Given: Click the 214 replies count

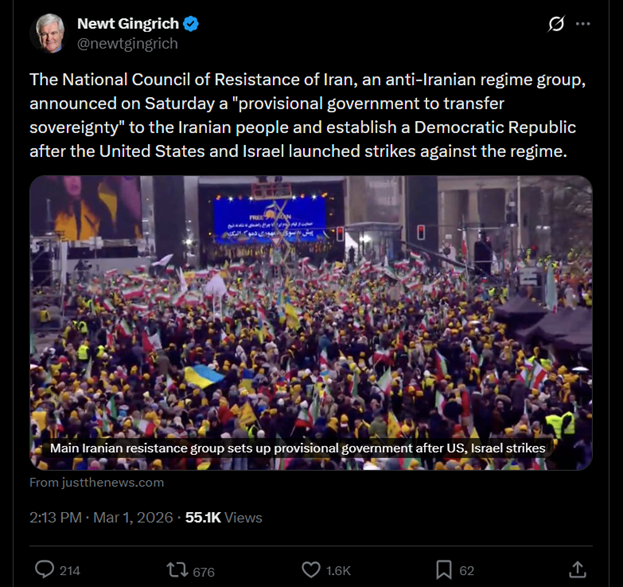Looking at the screenshot, I should coord(70,571).
